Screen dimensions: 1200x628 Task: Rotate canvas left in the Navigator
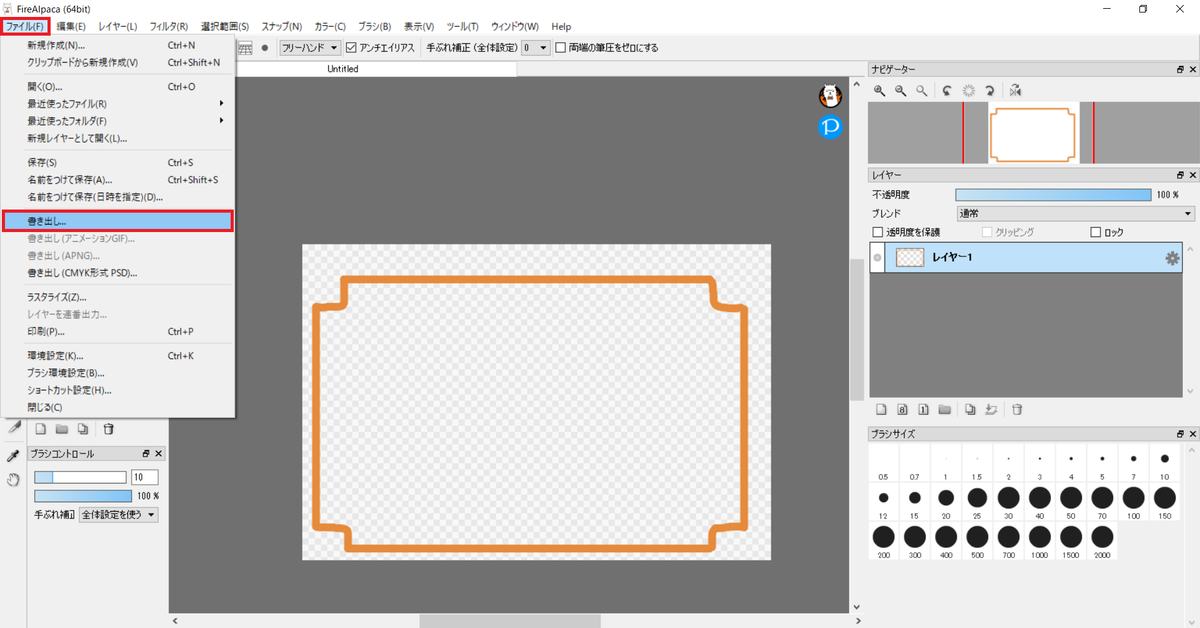[947, 90]
